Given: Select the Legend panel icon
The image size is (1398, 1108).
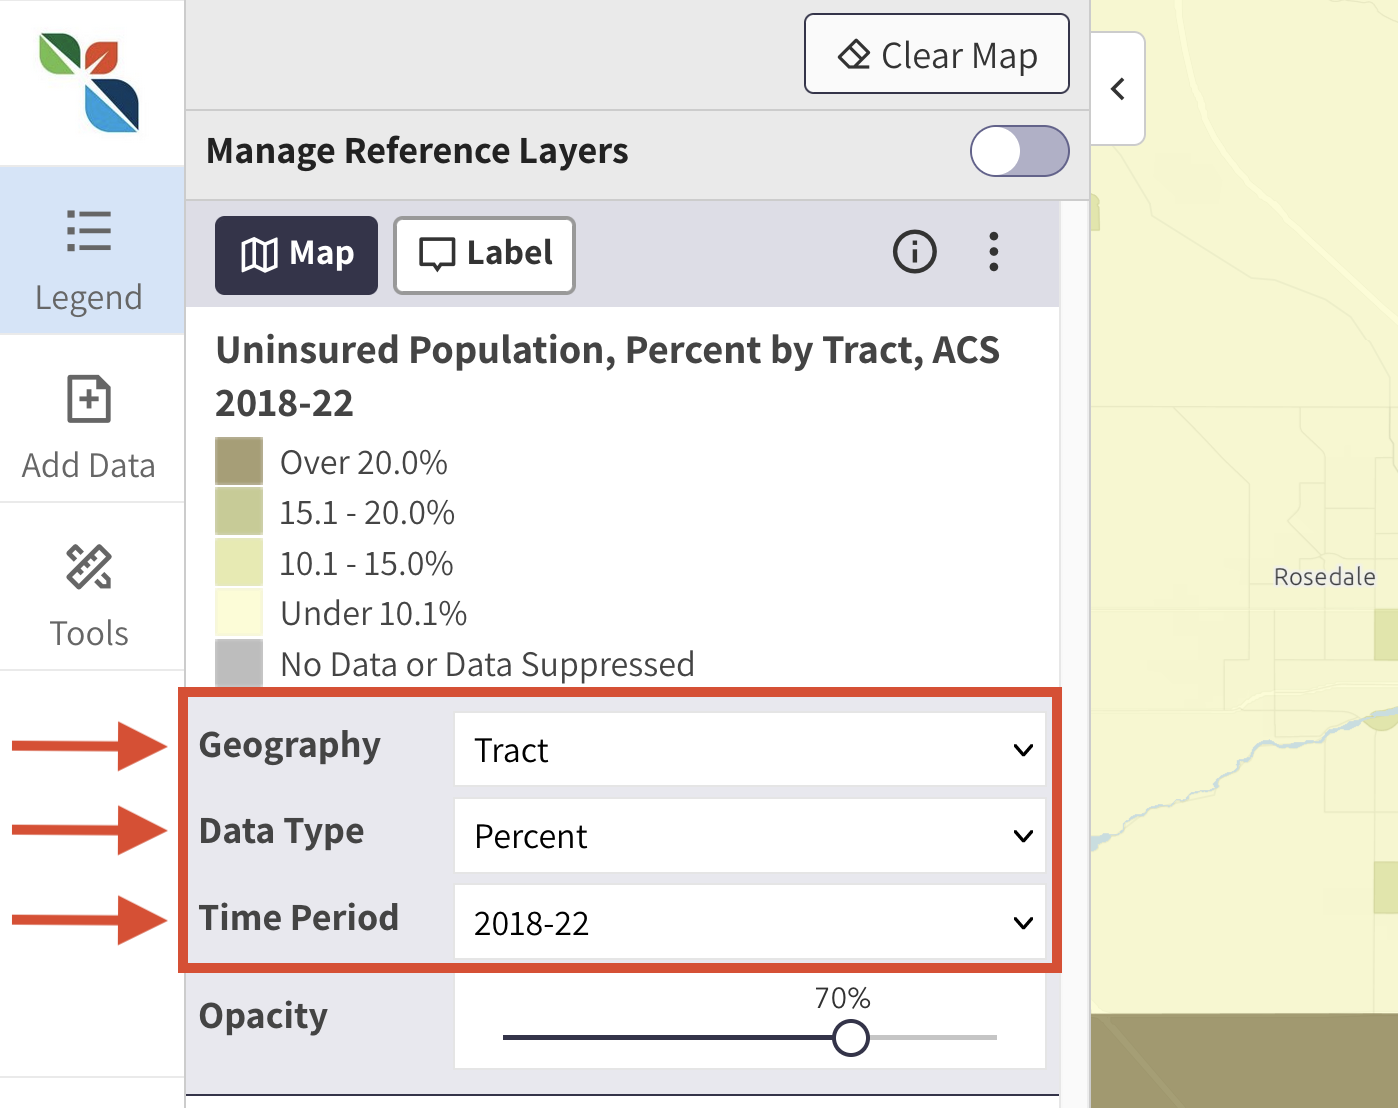Looking at the screenshot, I should [x=89, y=250].
